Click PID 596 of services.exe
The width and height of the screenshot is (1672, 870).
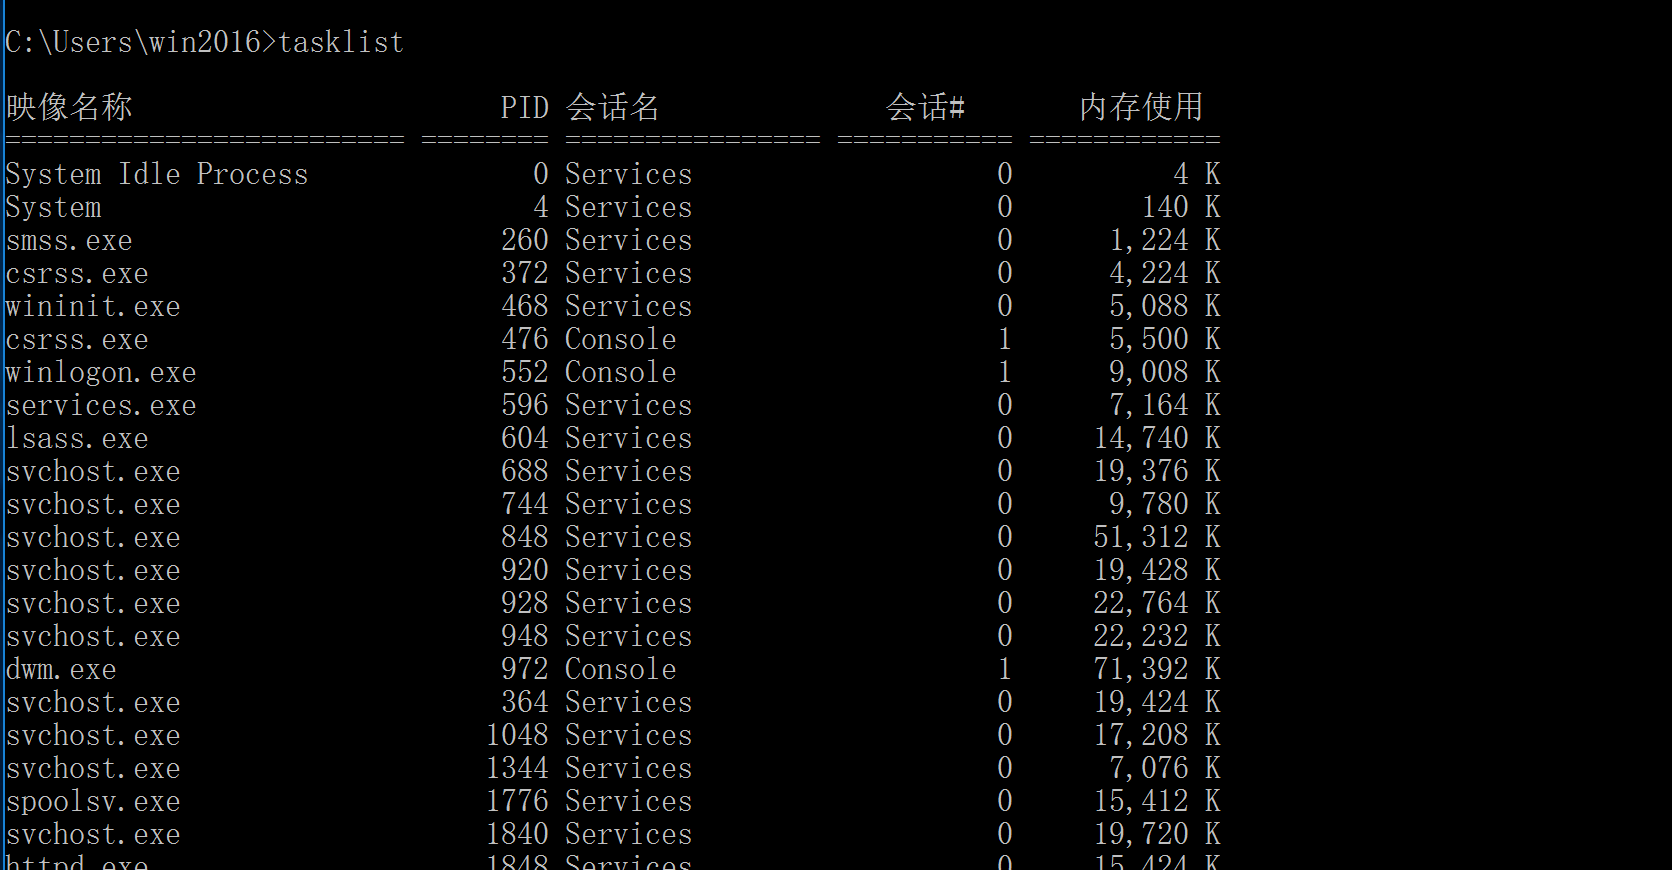pyautogui.click(x=525, y=405)
